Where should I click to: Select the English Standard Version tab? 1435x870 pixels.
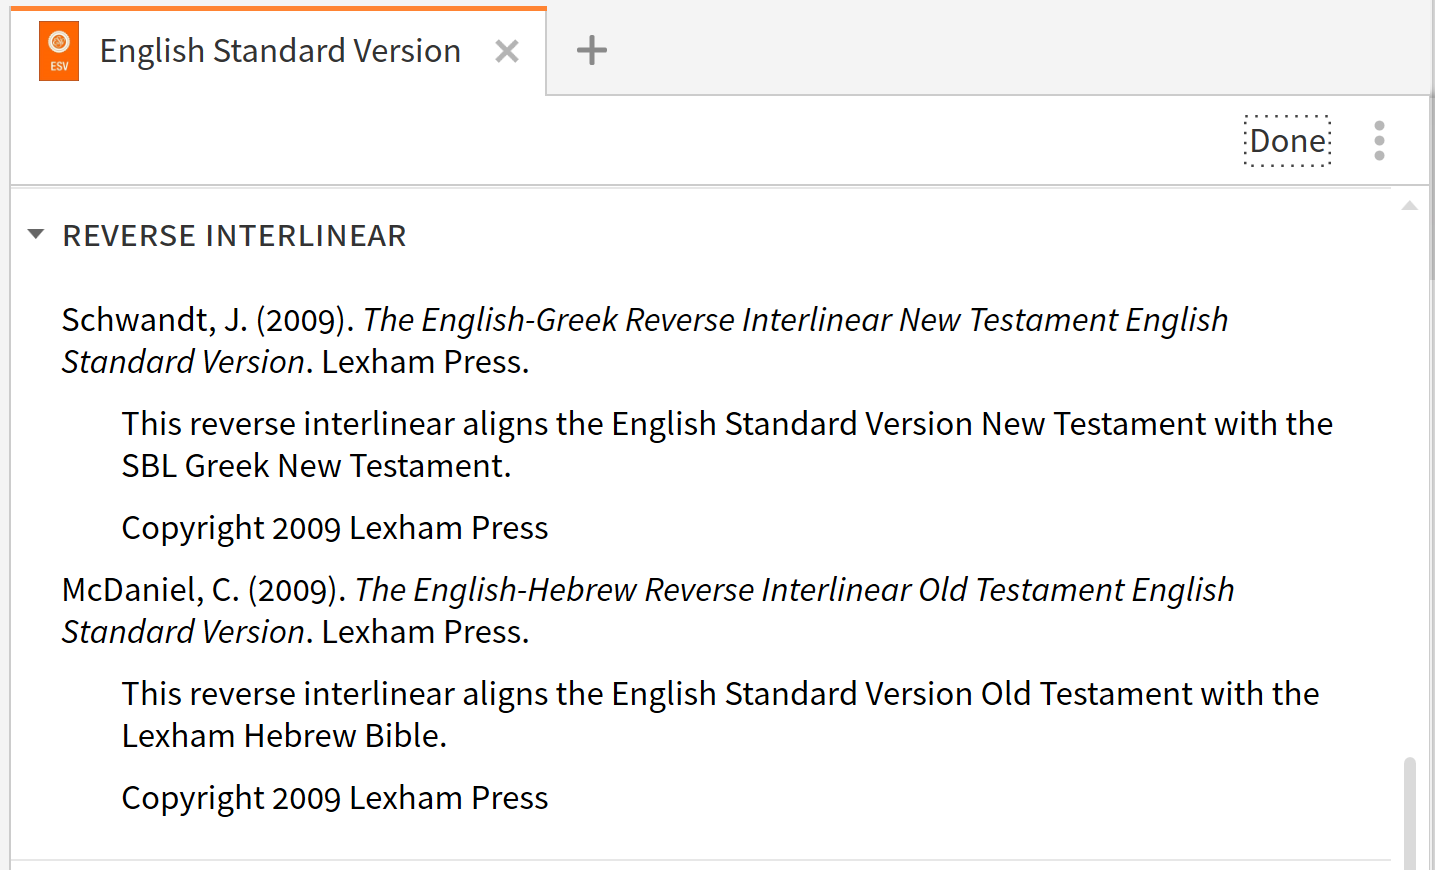coord(279,51)
